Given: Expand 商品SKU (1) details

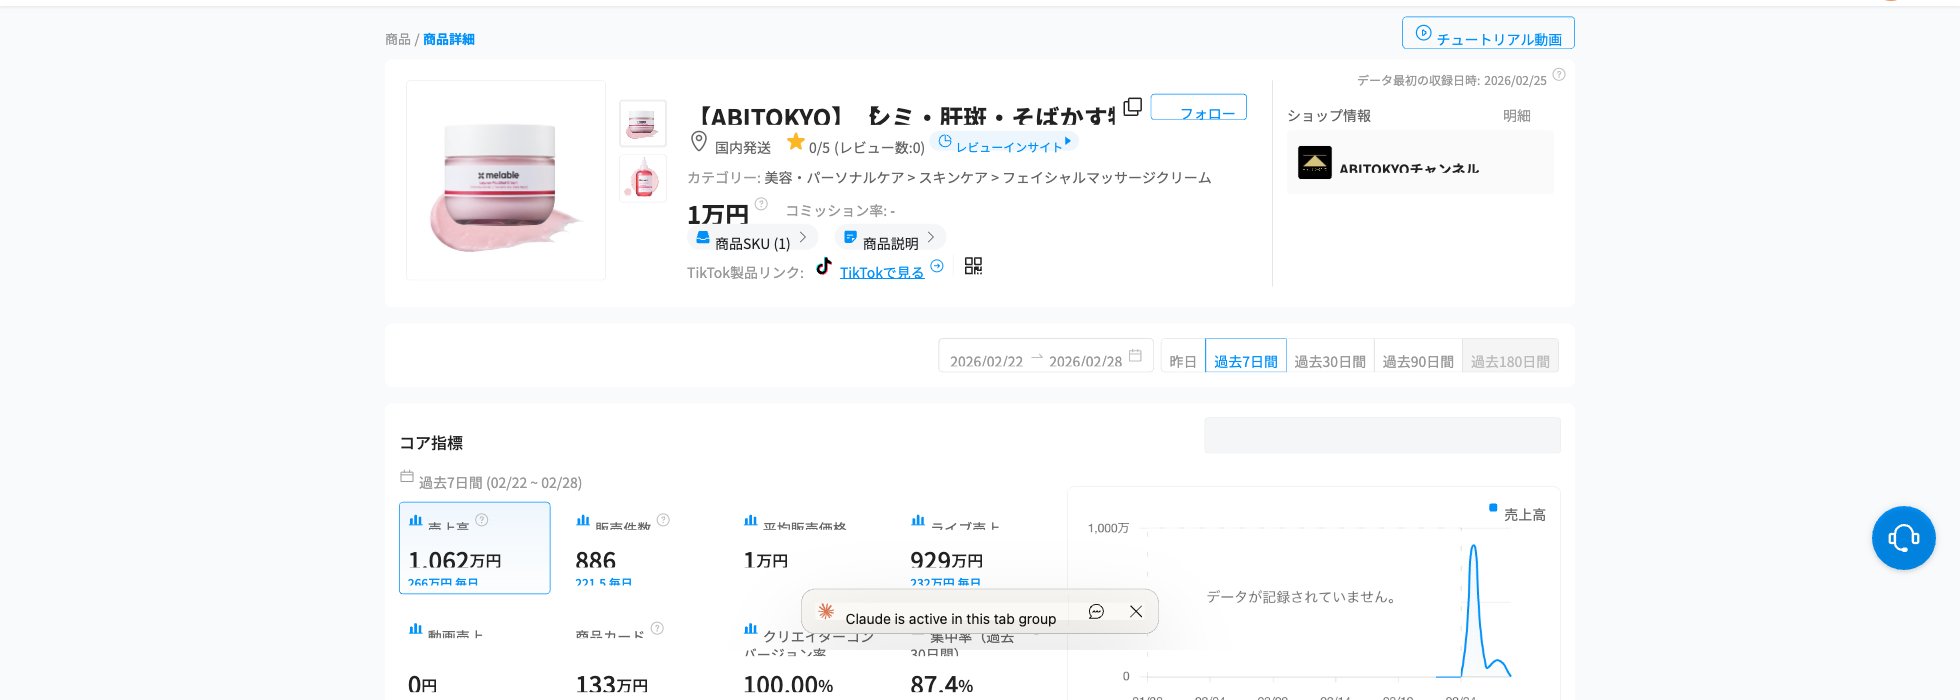Looking at the screenshot, I should 752,238.
